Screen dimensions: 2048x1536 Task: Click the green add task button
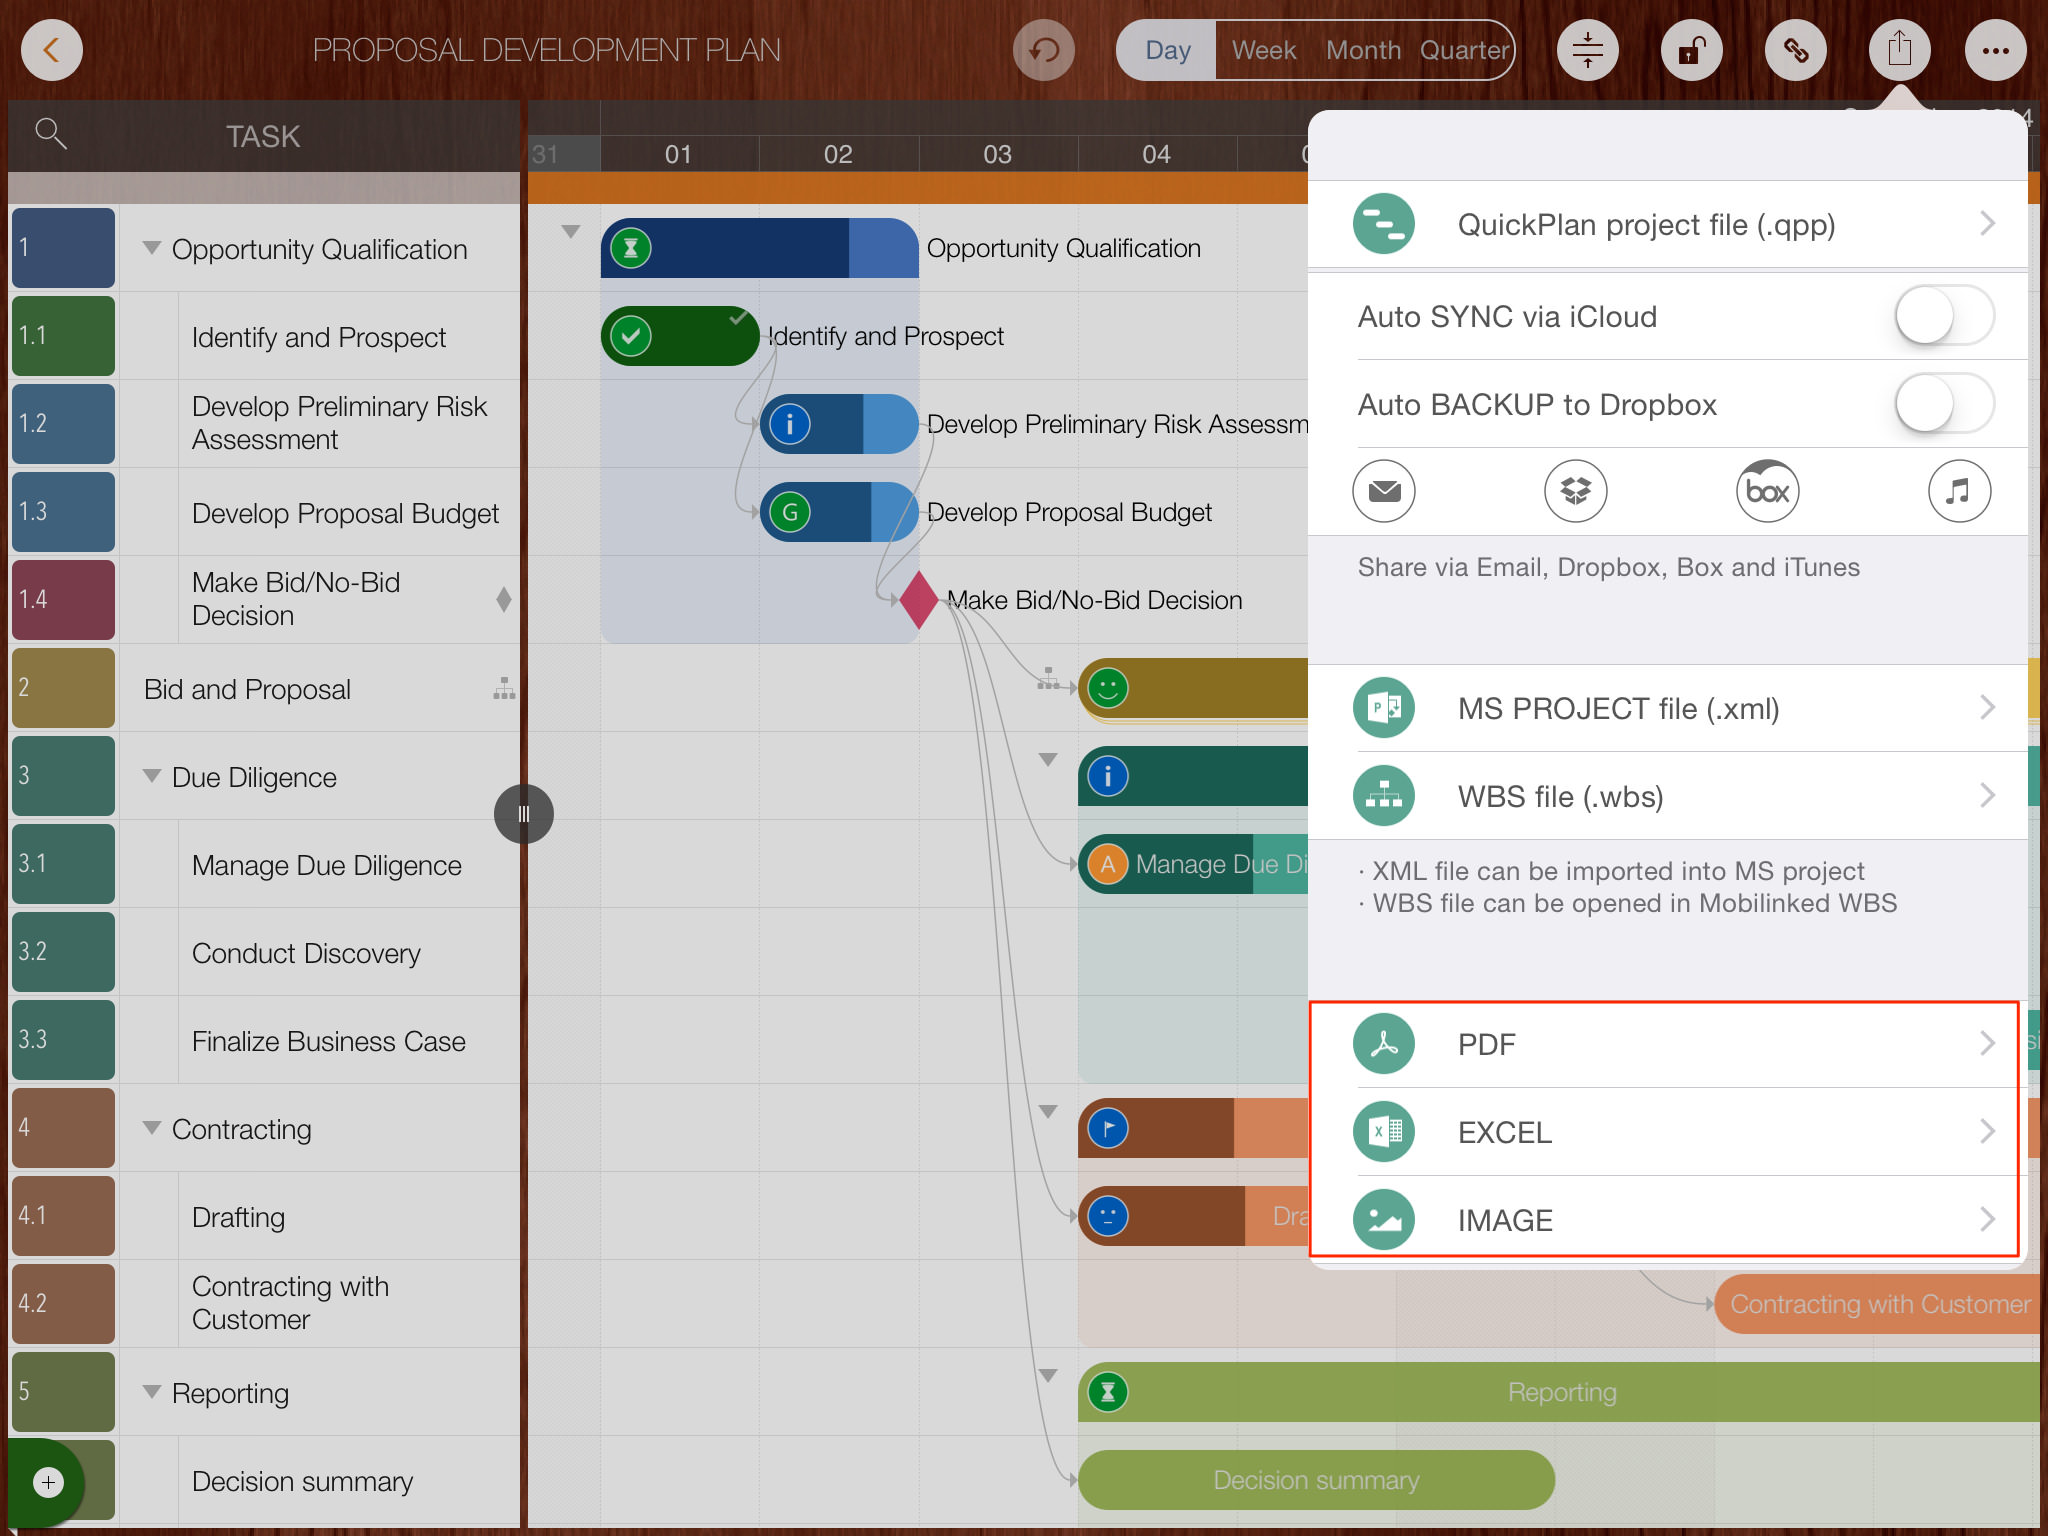(x=48, y=1482)
